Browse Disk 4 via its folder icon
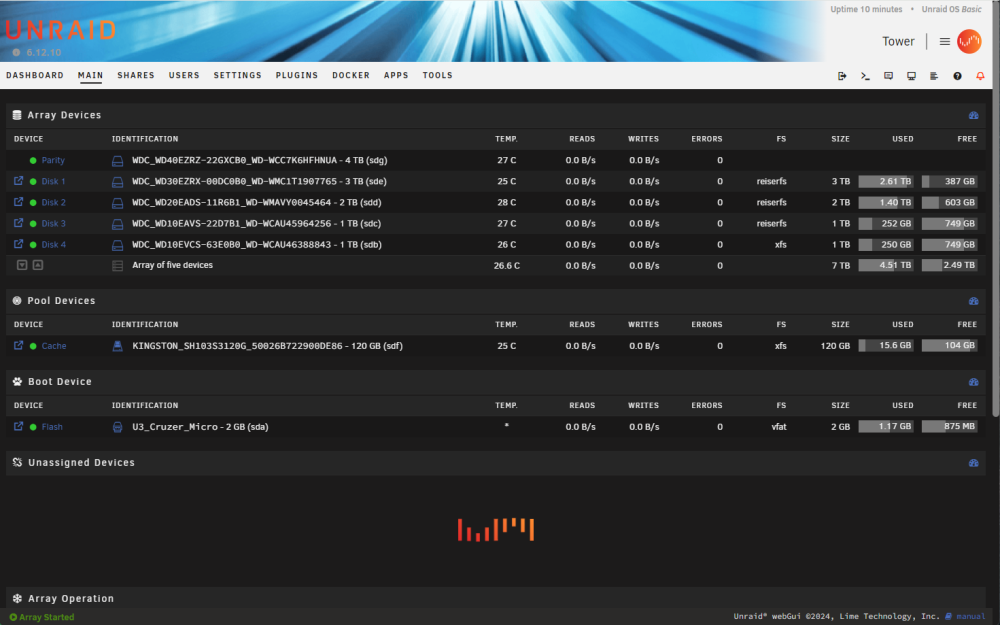The height and width of the screenshot is (625, 1000). coord(18,244)
